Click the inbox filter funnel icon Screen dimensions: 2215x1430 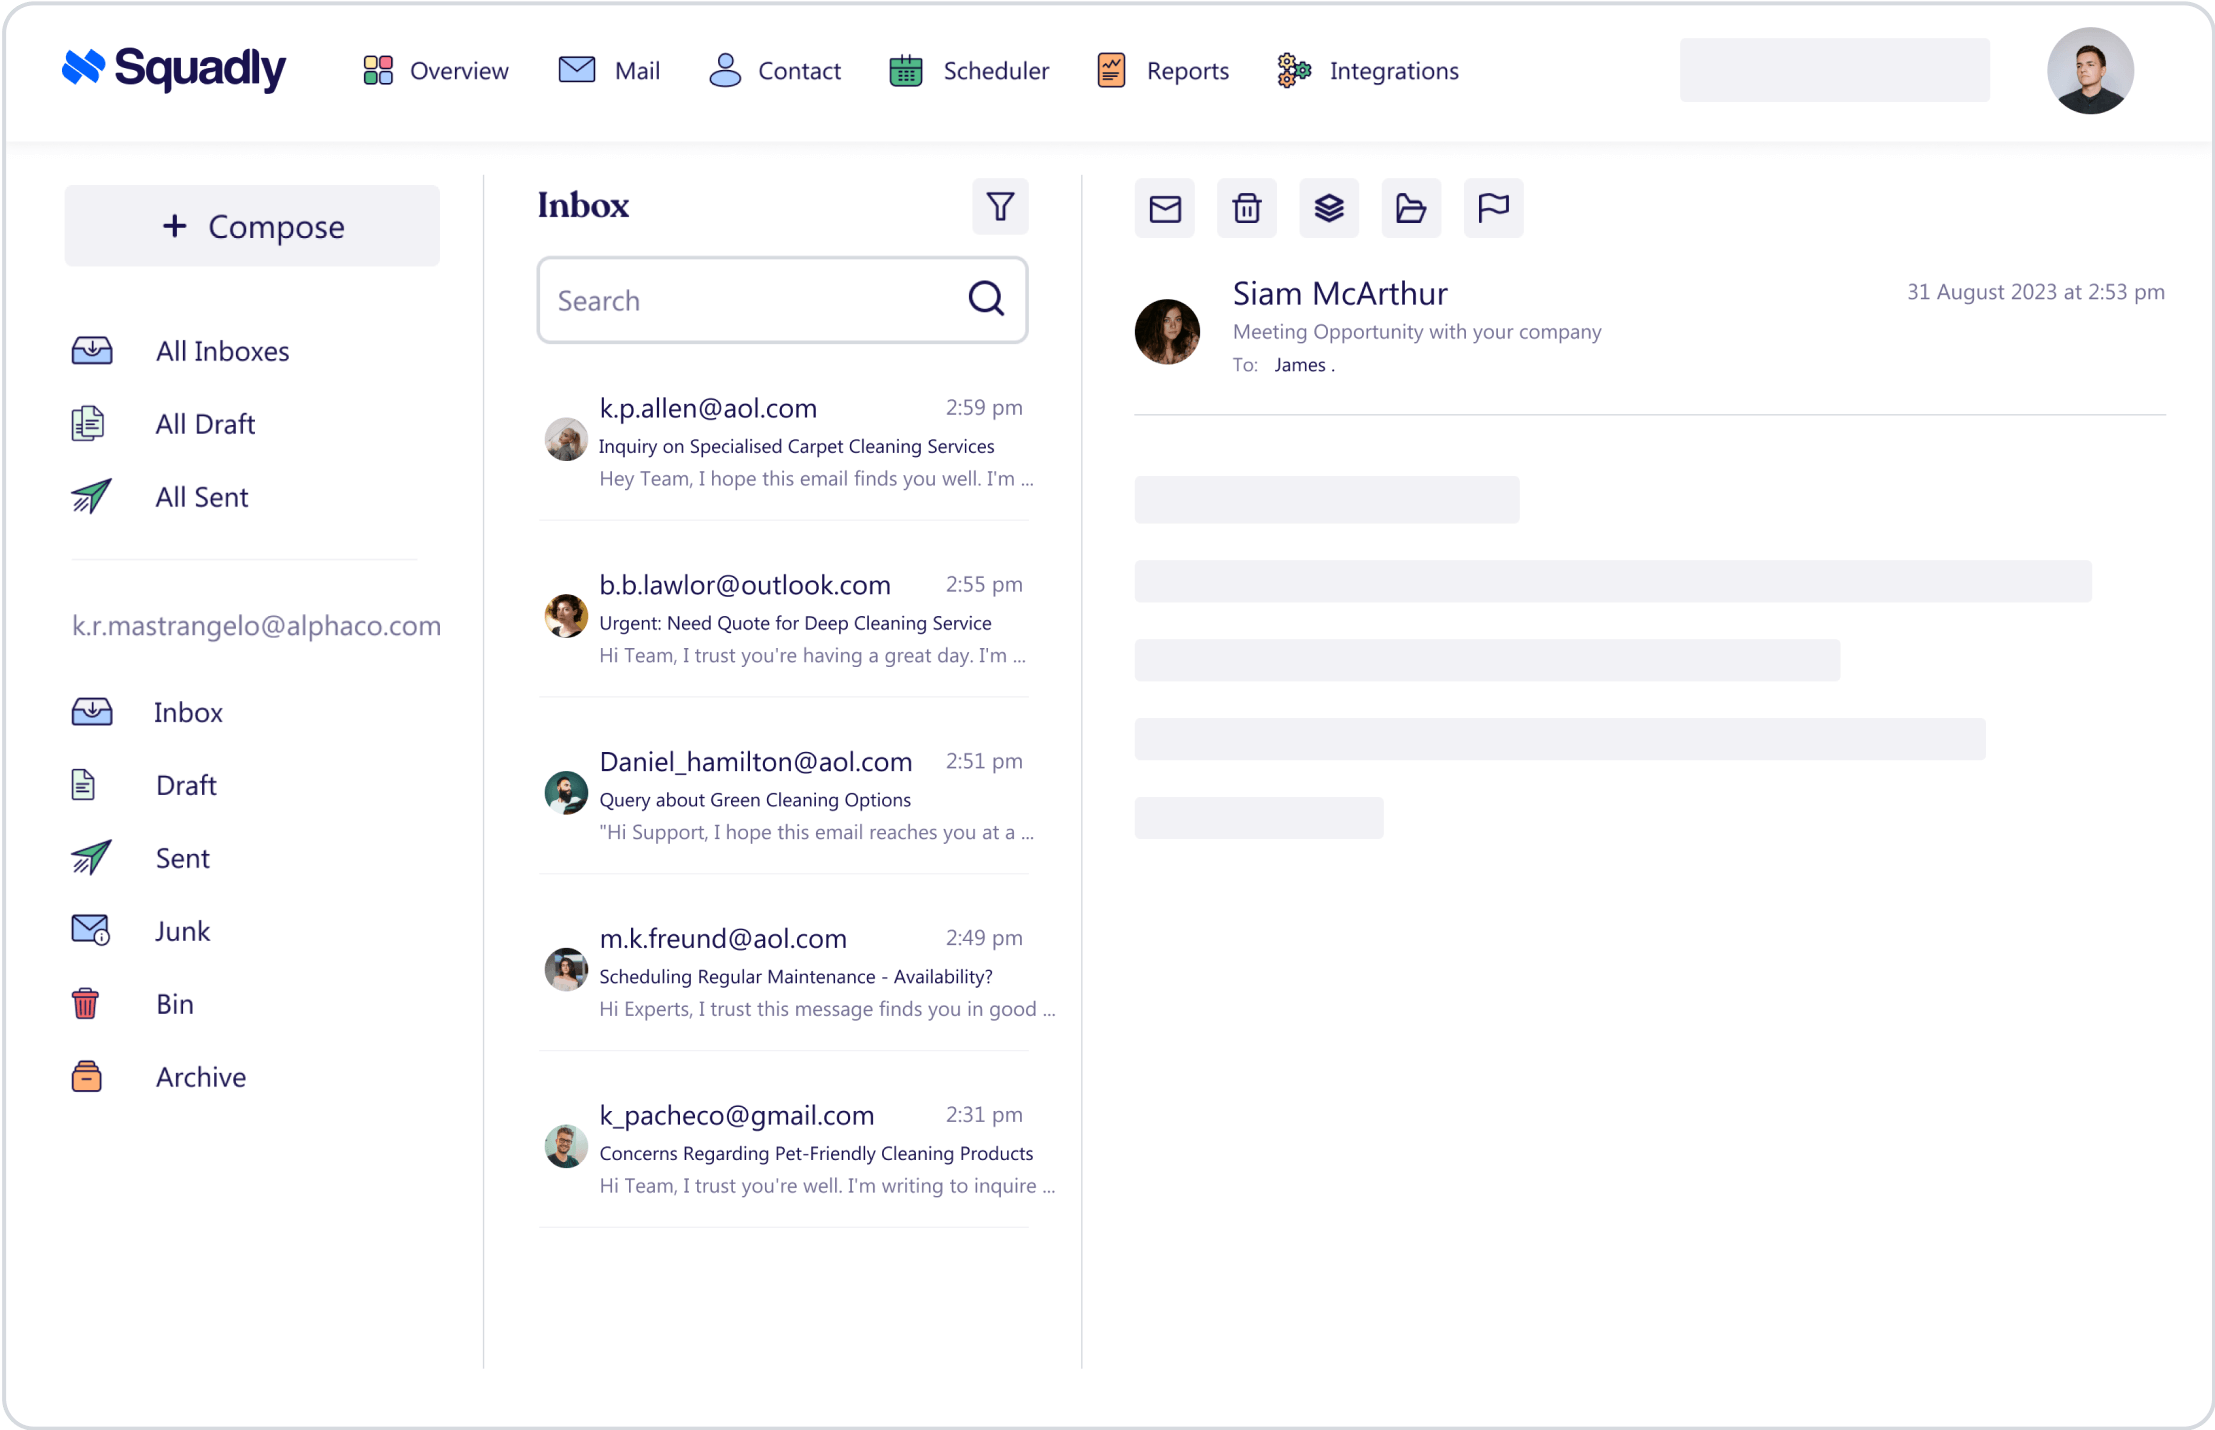(1000, 207)
